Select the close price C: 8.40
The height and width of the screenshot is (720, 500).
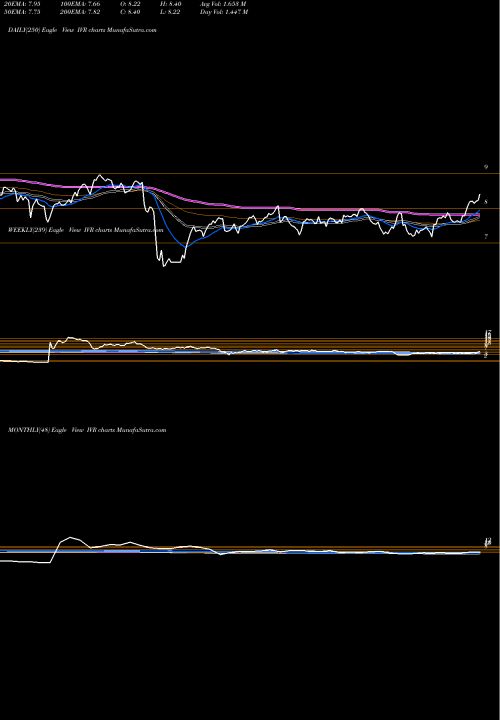(130, 12)
